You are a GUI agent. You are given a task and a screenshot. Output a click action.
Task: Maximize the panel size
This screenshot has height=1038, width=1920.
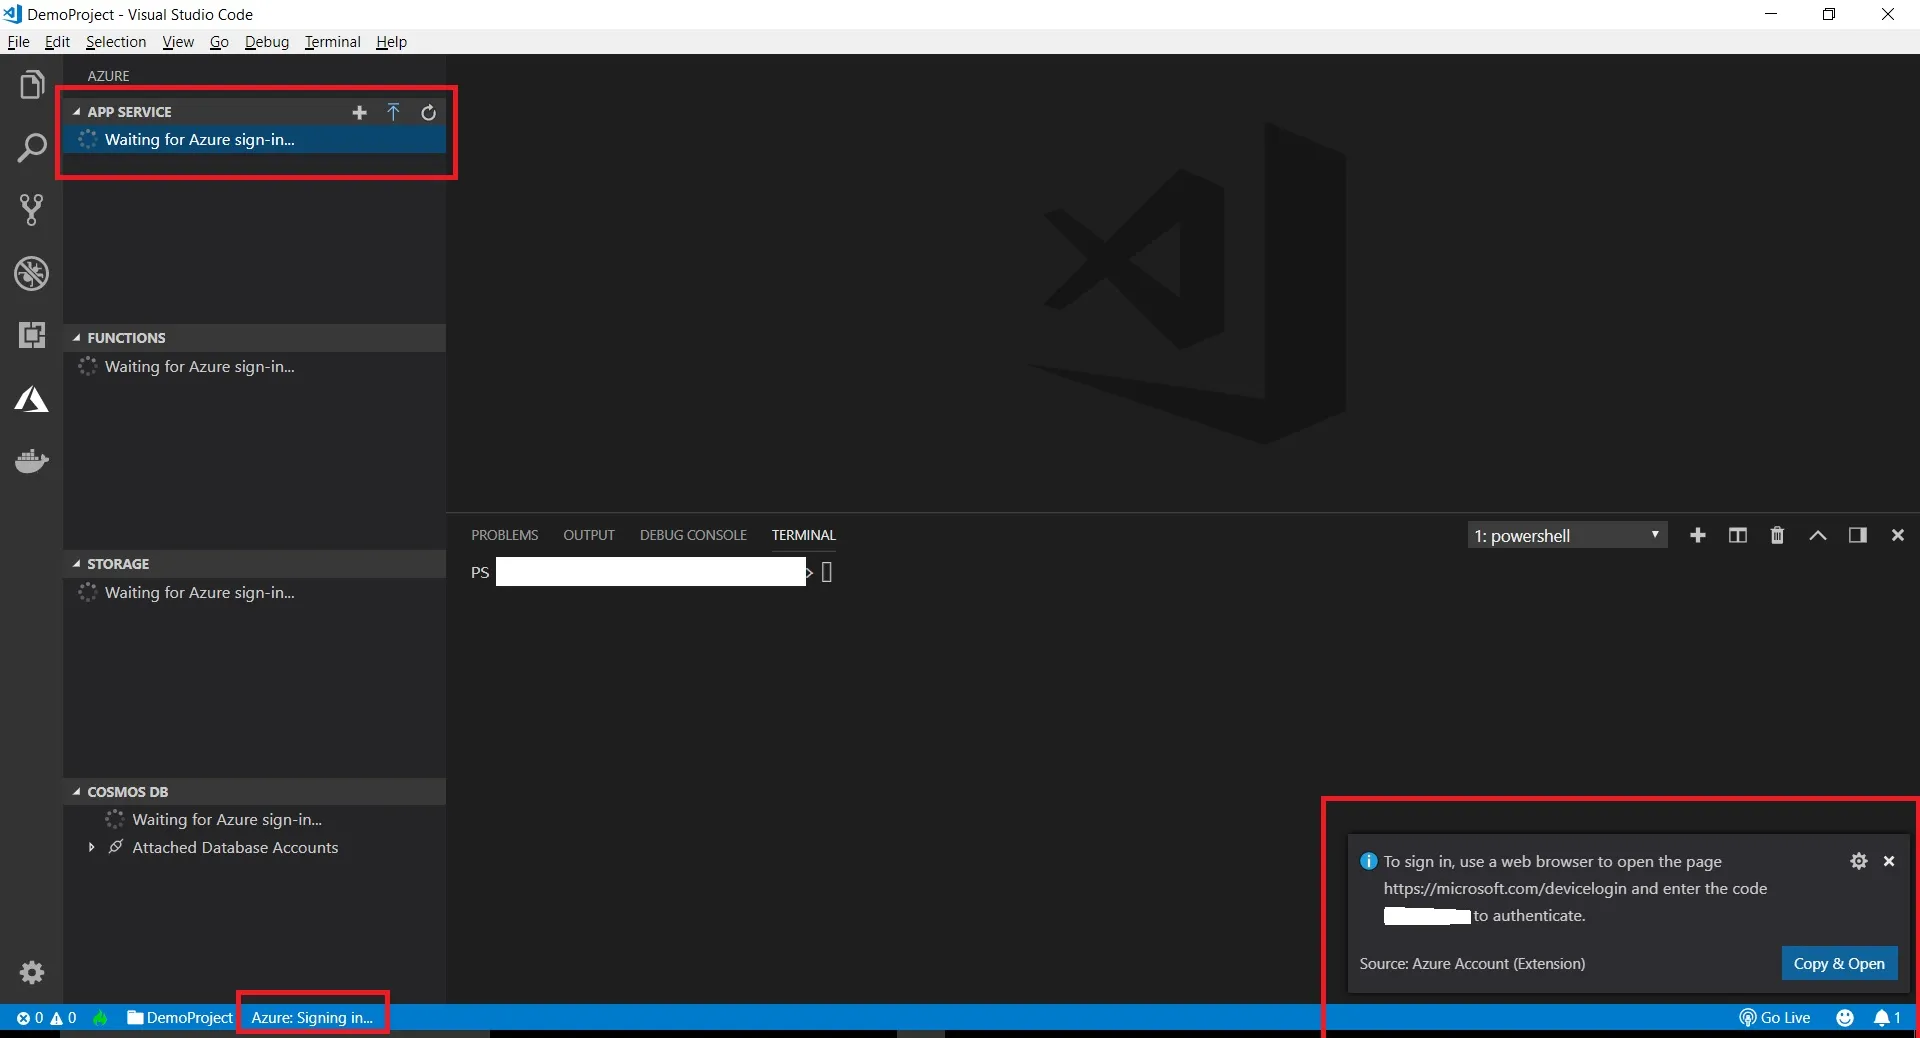[x=1818, y=535]
